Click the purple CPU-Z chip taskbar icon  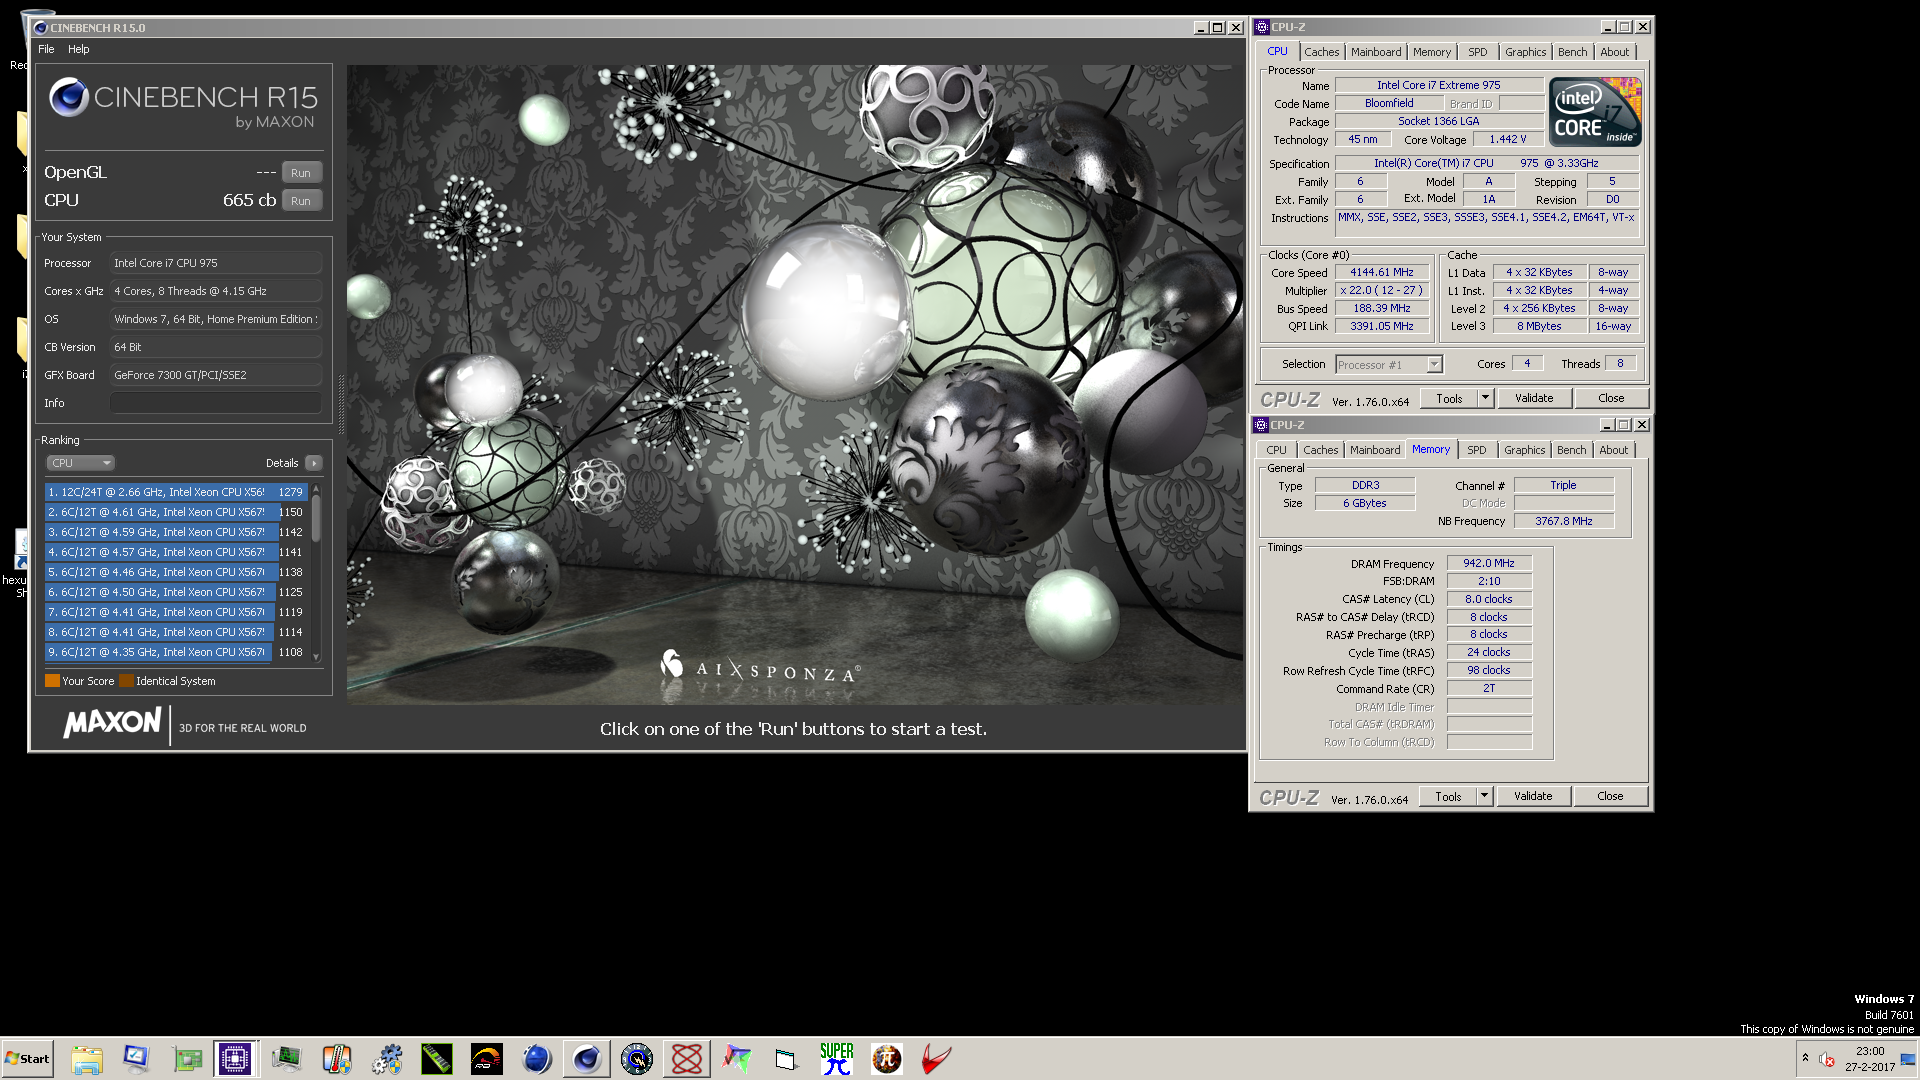pos(236,1059)
